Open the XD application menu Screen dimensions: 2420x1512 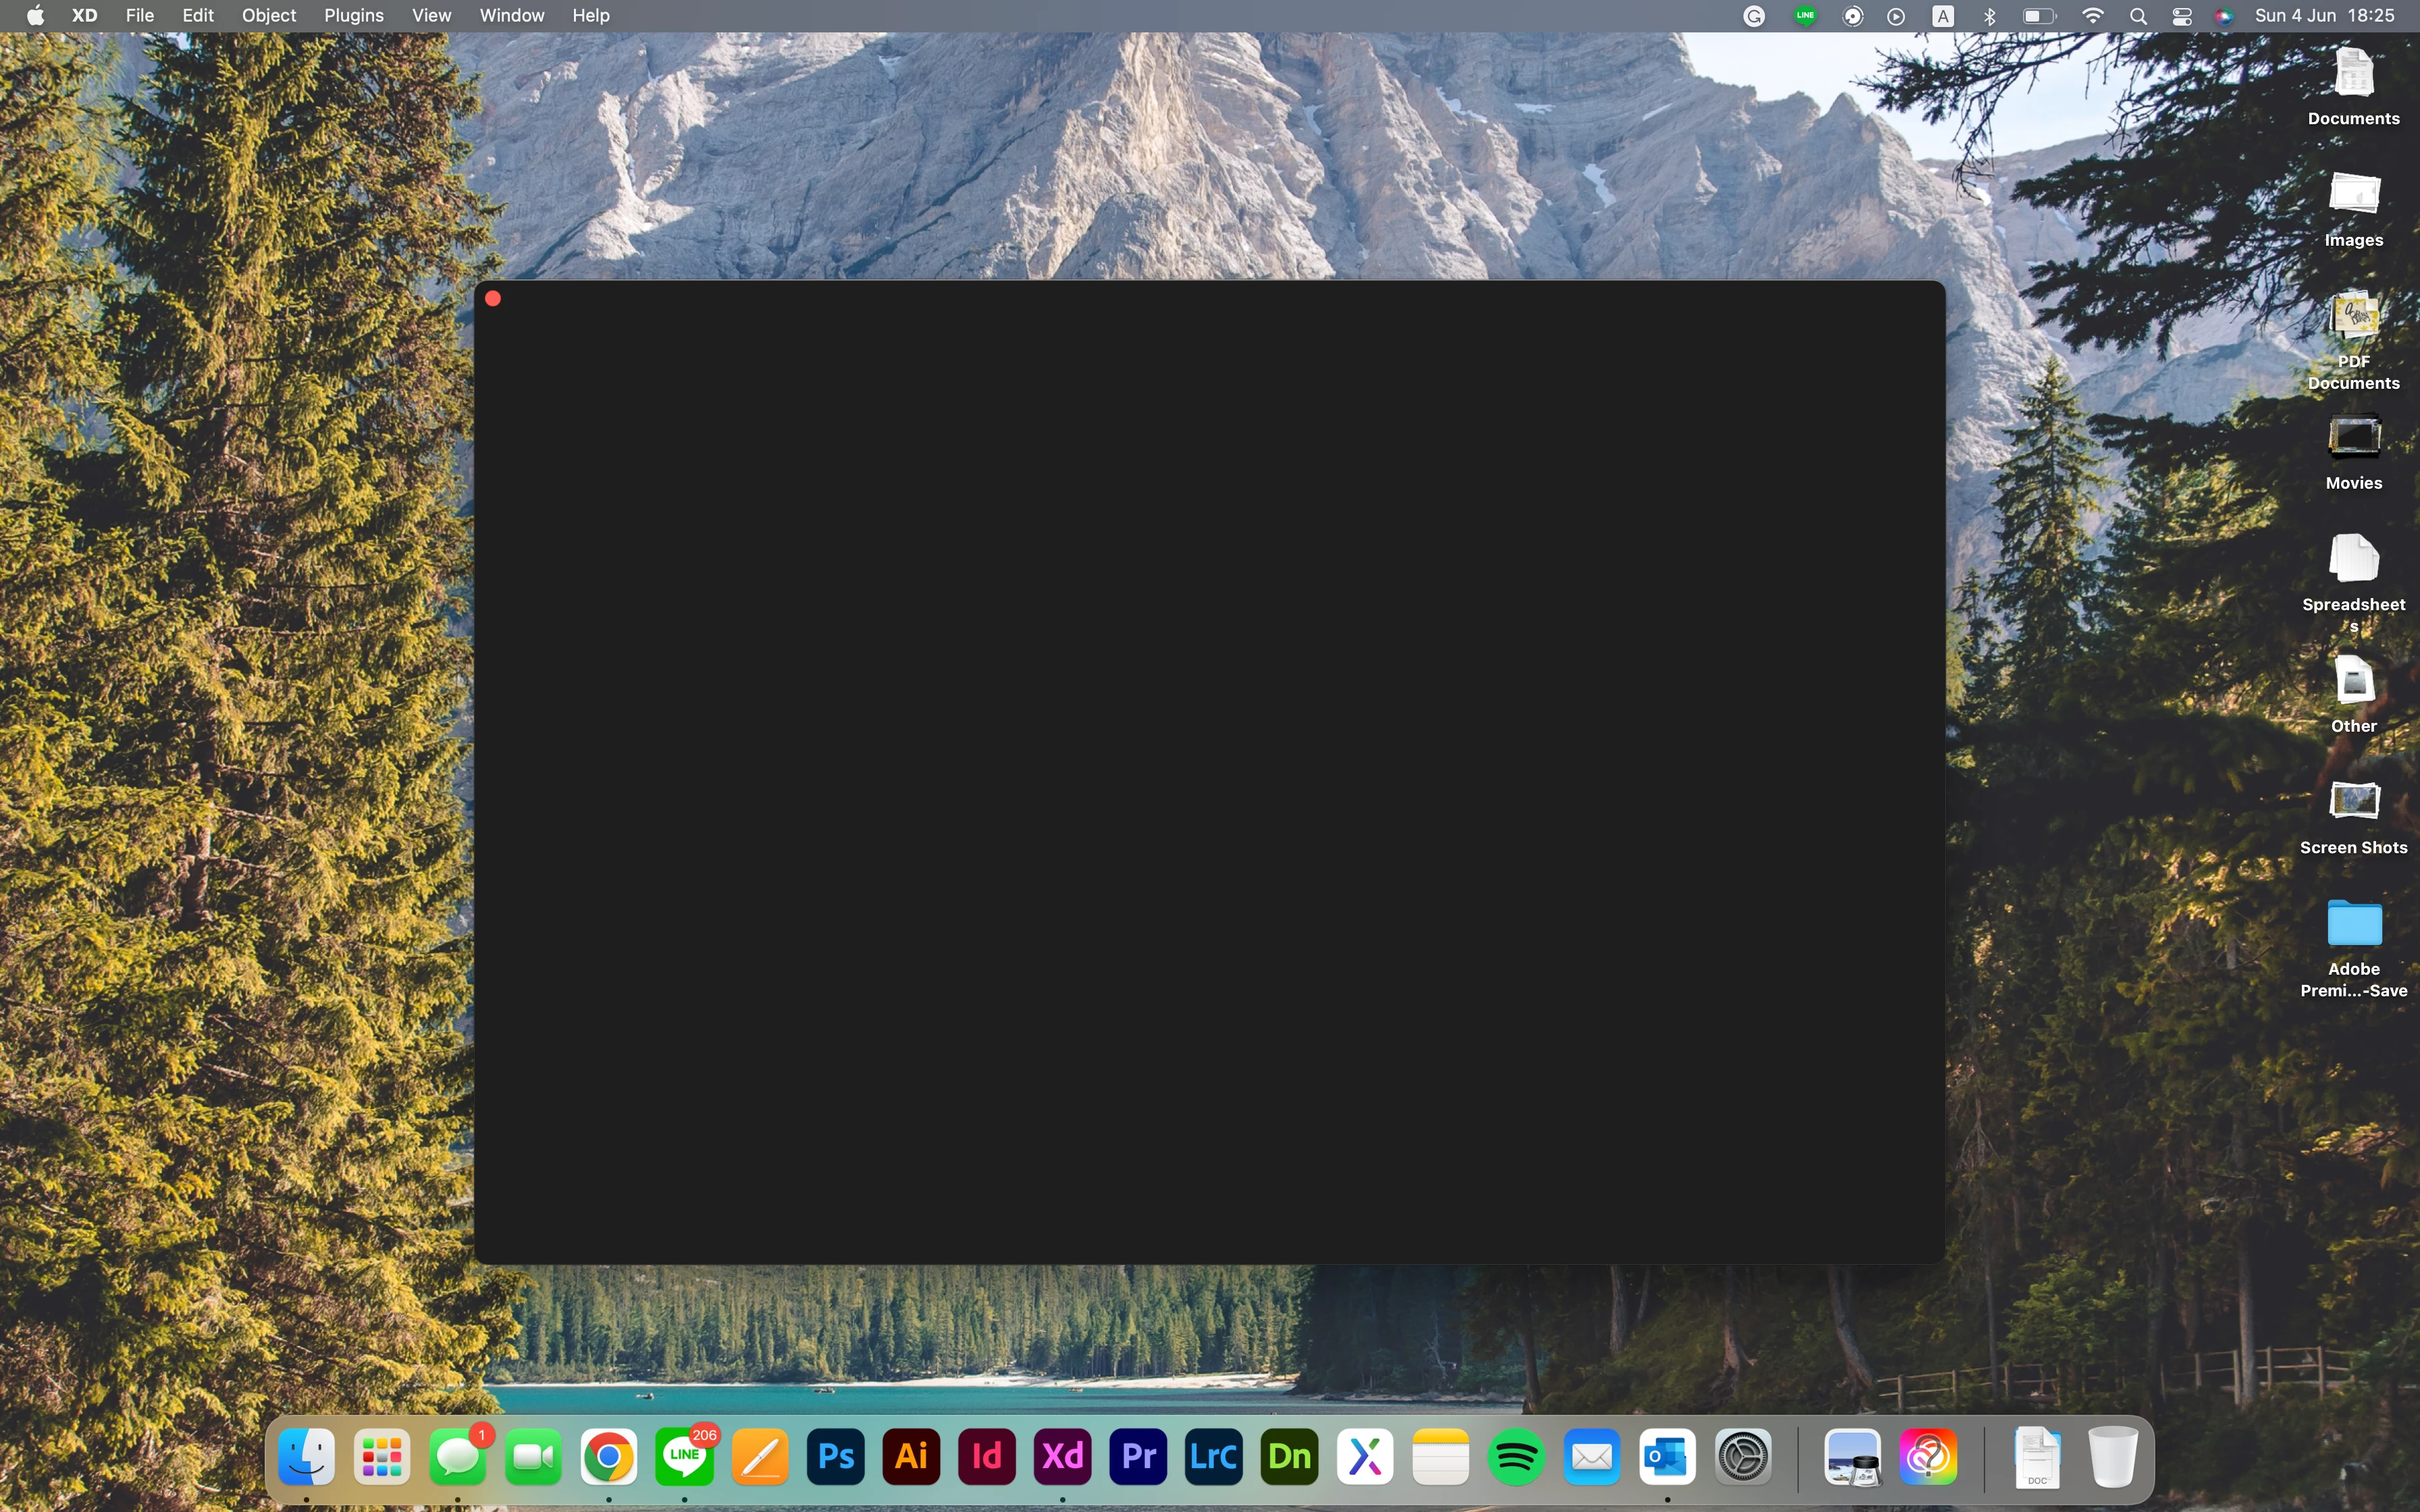point(84,16)
